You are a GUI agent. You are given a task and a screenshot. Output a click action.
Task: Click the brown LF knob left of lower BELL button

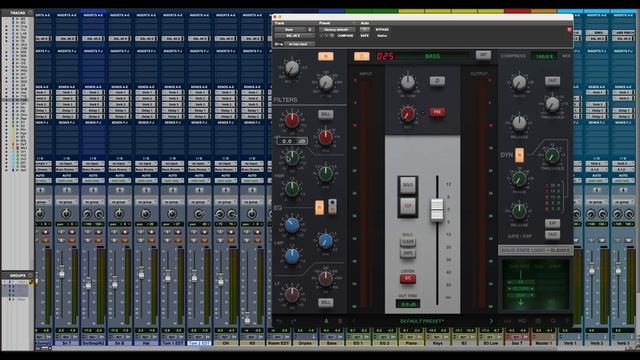[292, 294]
